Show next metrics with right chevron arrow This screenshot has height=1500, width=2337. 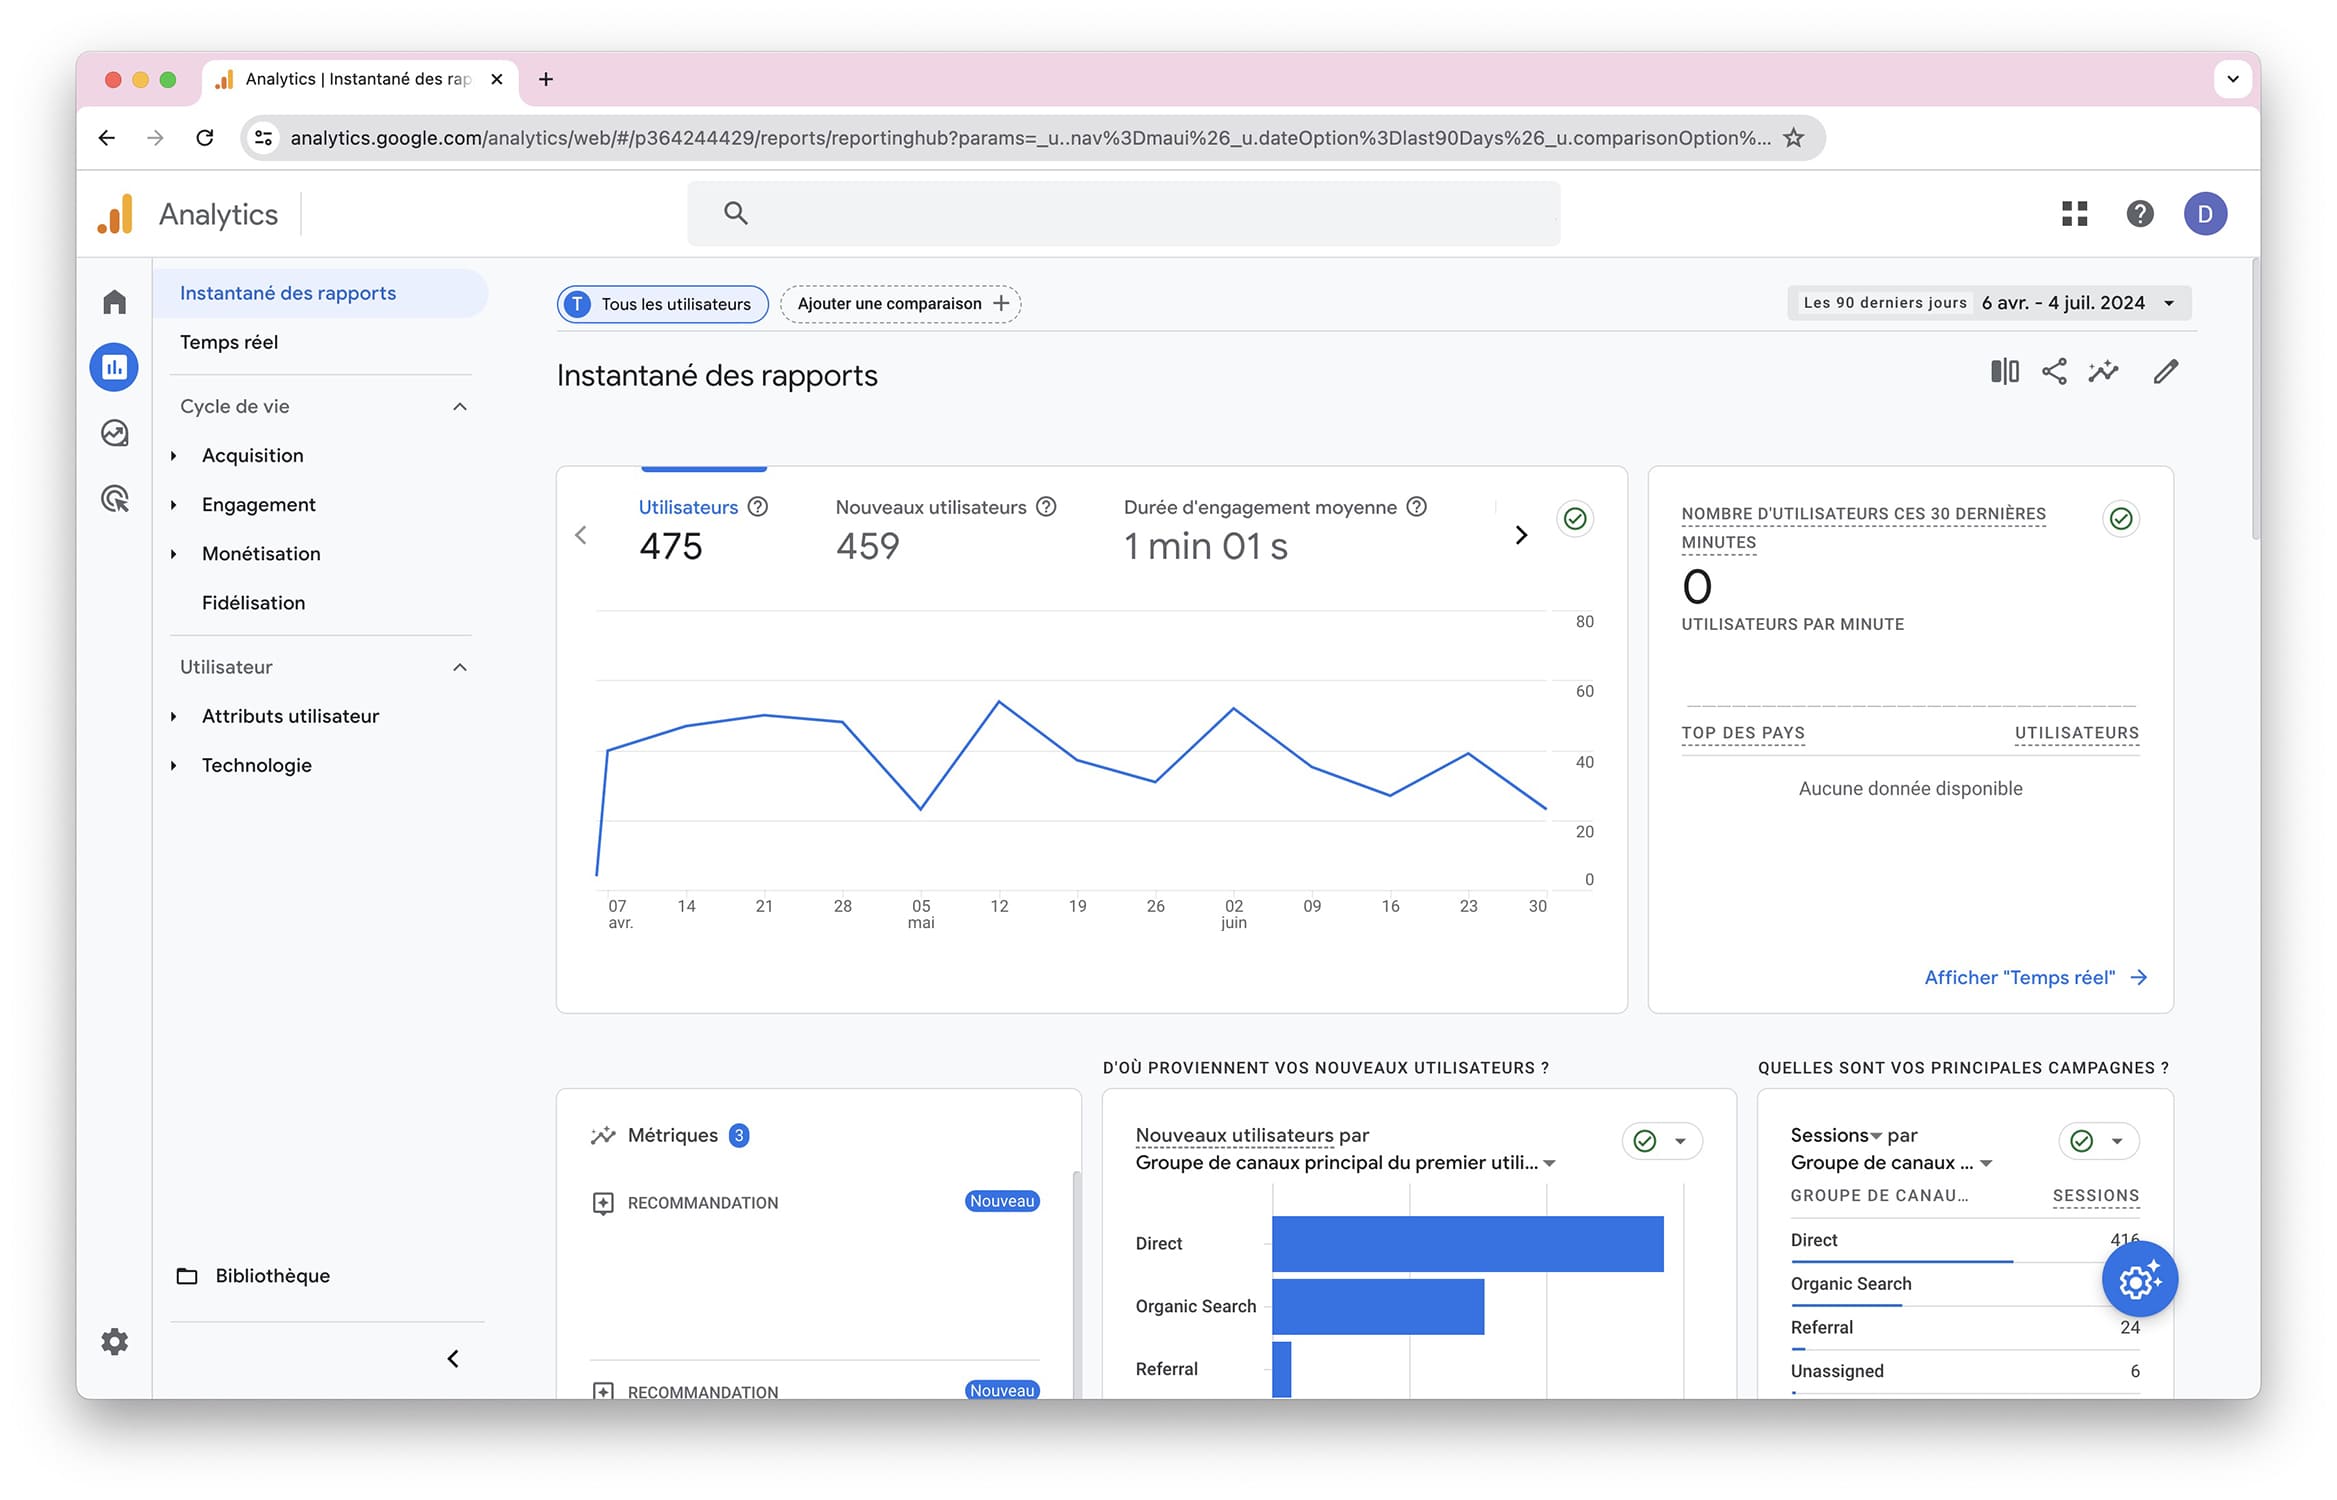[1521, 535]
